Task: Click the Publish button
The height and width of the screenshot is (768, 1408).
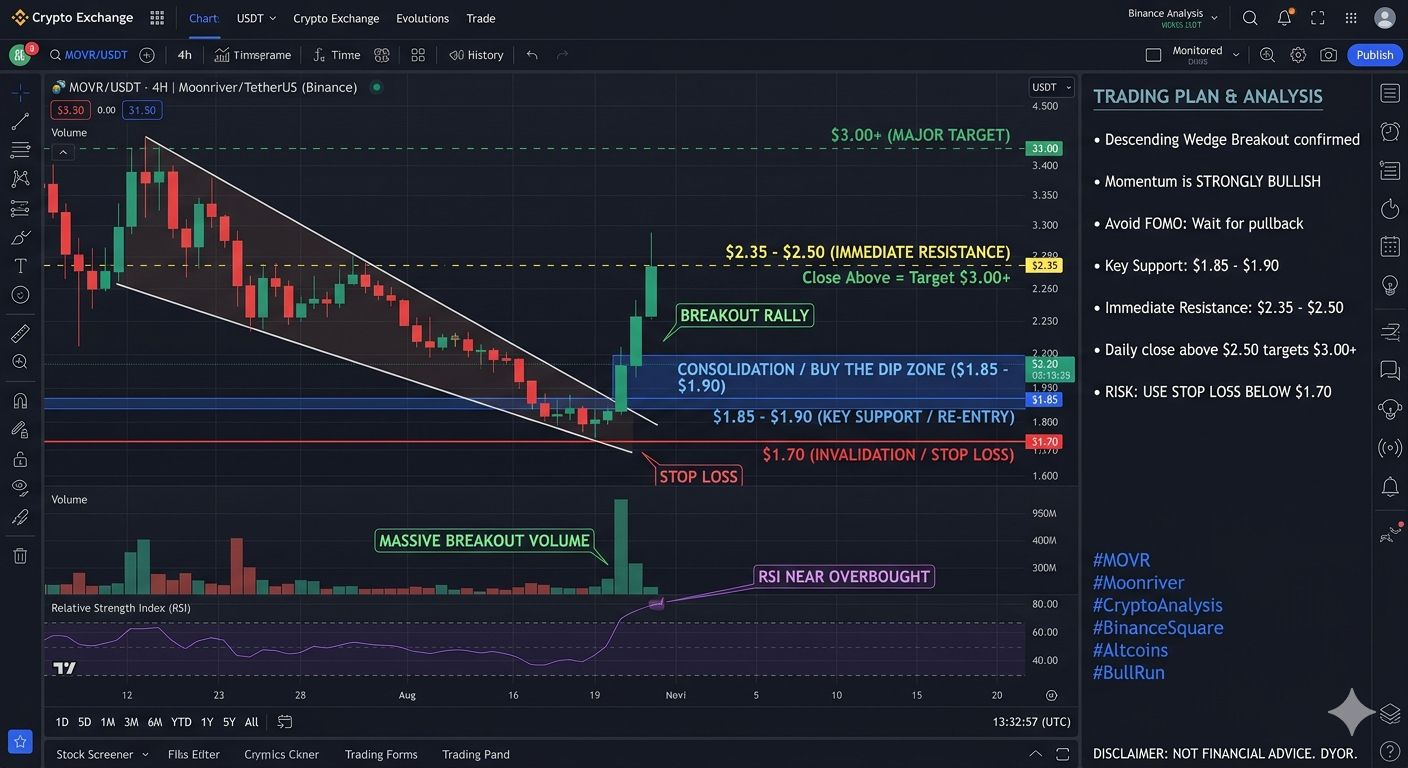Action: [1374, 55]
